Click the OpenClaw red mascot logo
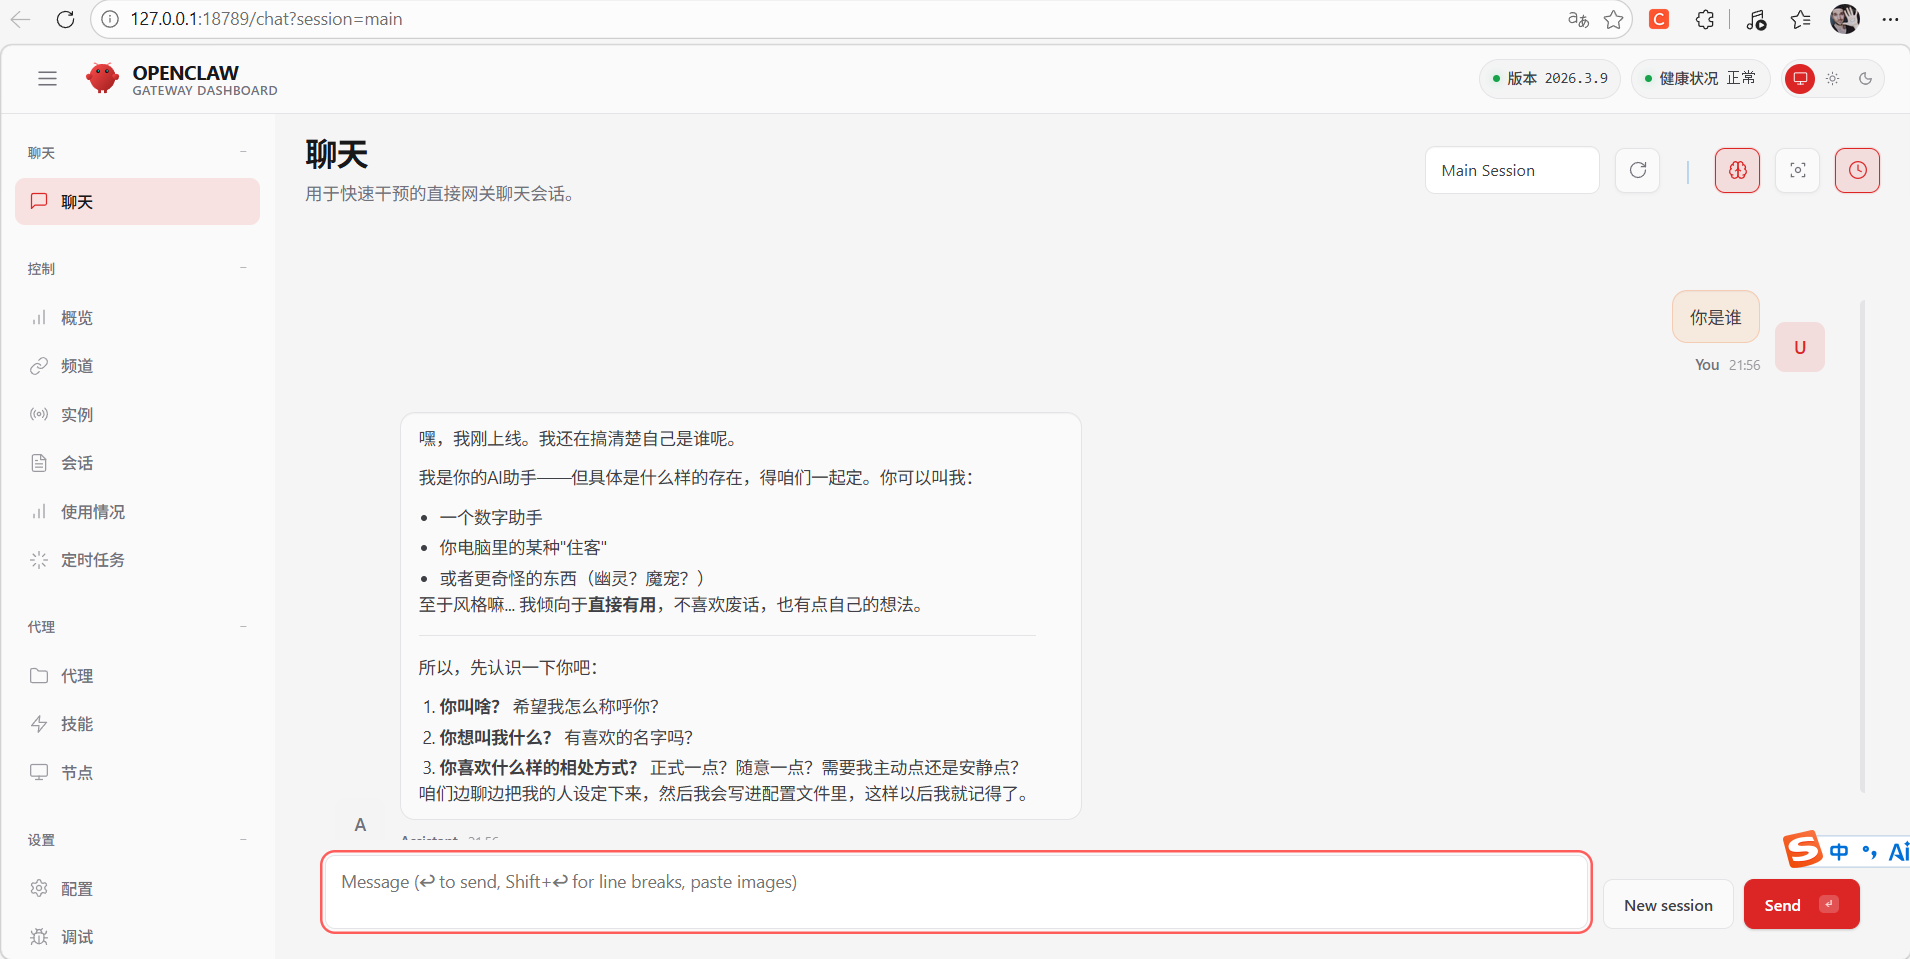 [102, 78]
